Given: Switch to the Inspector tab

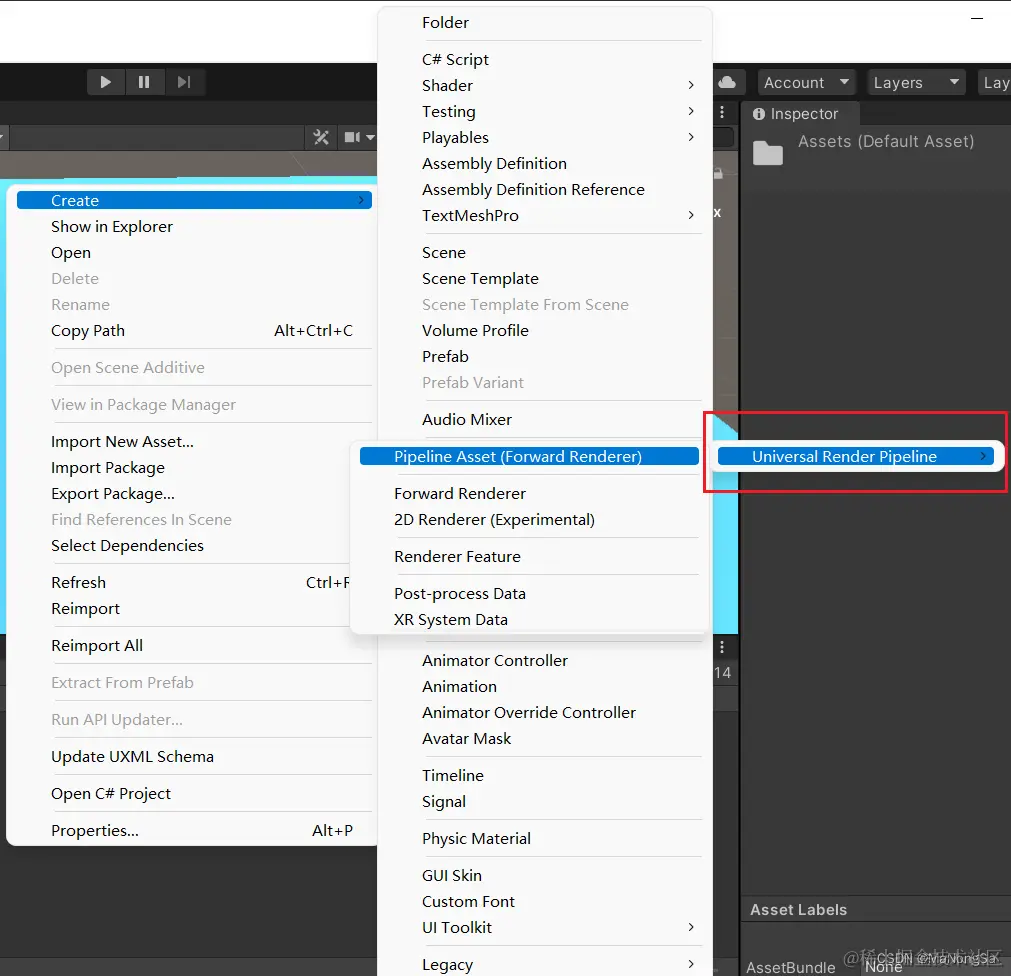Looking at the screenshot, I should 800,113.
